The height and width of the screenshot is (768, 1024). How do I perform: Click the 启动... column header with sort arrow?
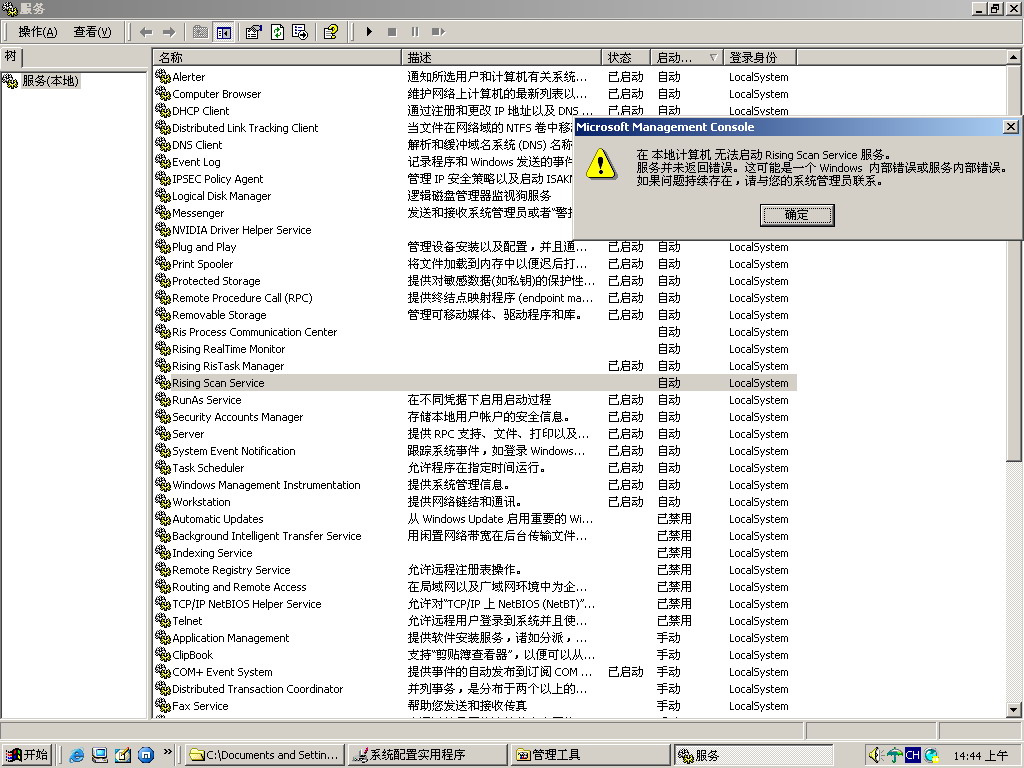point(686,57)
